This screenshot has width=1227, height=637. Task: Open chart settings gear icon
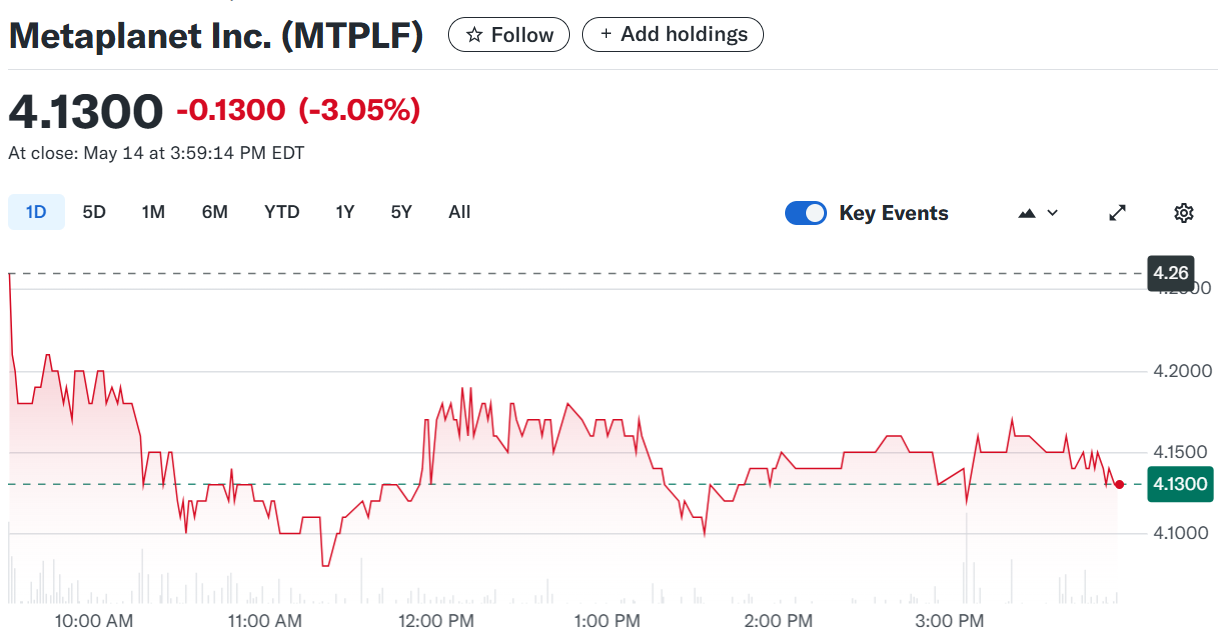click(1184, 213)
